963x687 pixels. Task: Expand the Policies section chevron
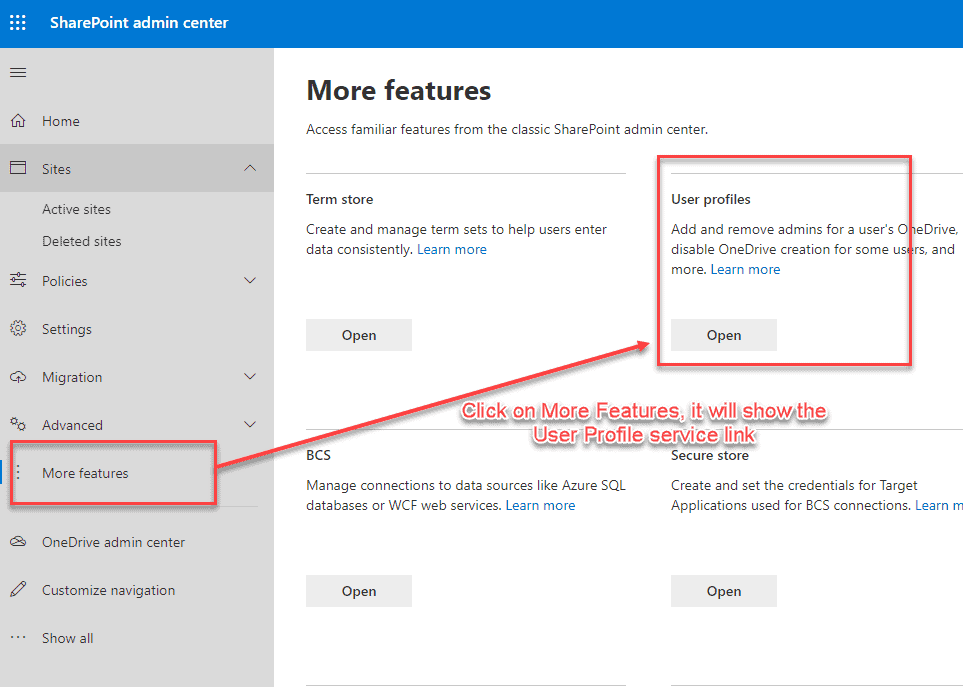coord(250,281)
